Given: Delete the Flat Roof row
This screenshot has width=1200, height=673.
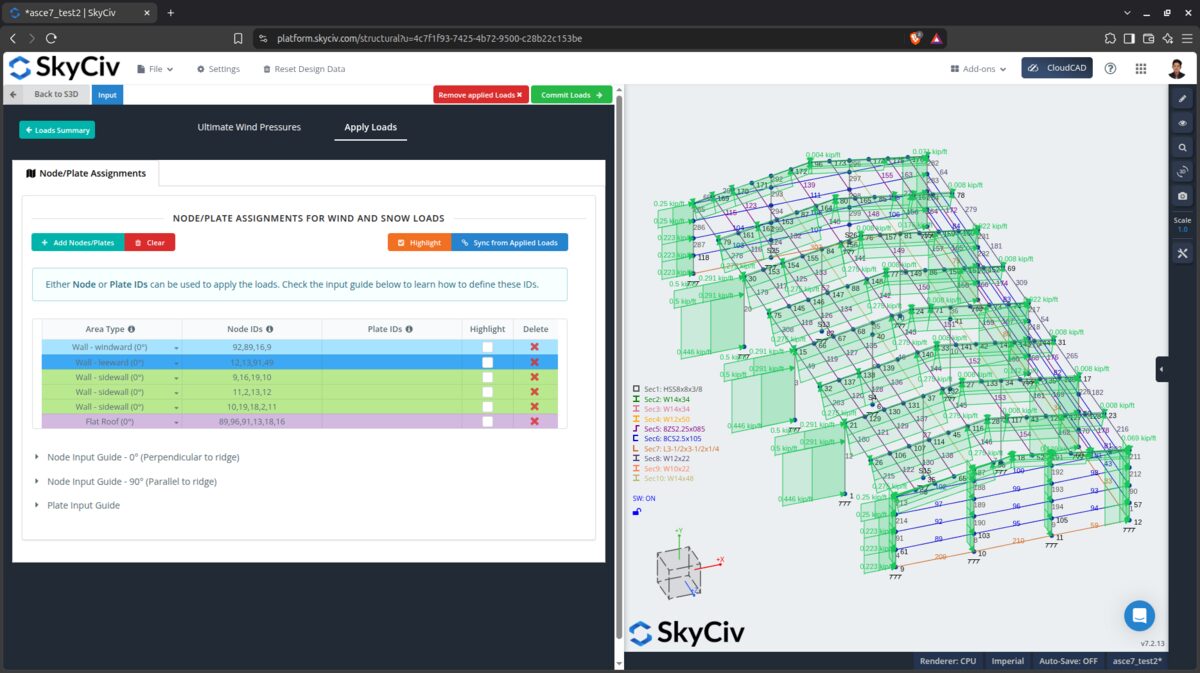Looking at the screenshot, I should (535, 422).
